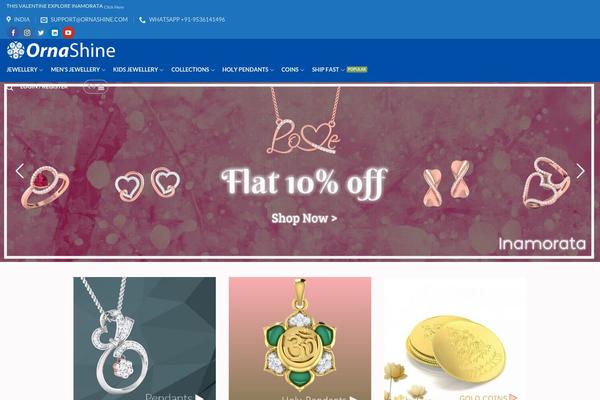
Task: Expand the Kids Jewellery dropdown
Action: pos(138,70)
